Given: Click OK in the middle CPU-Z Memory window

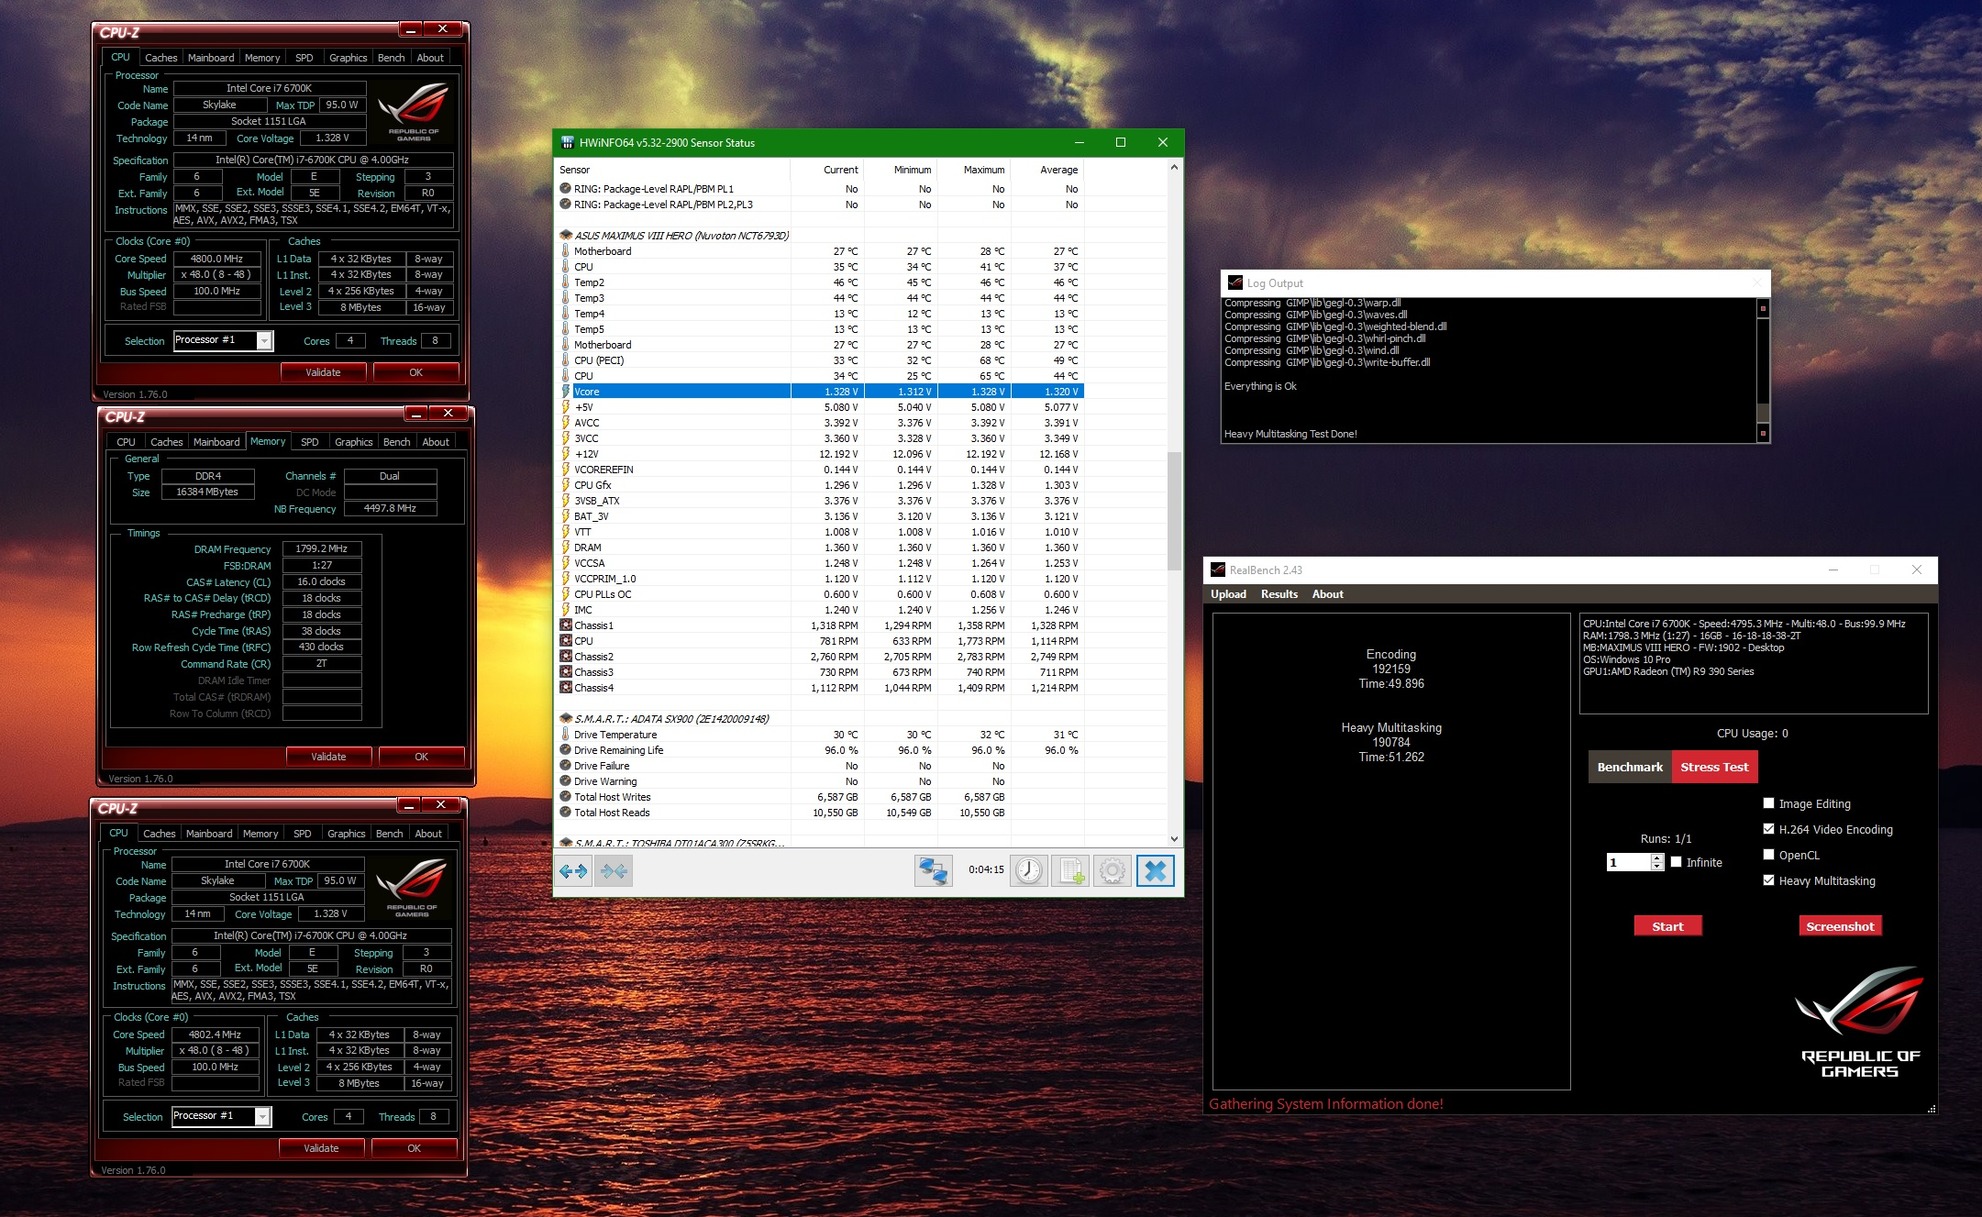Looking at the screenshot, I should 421,756.
